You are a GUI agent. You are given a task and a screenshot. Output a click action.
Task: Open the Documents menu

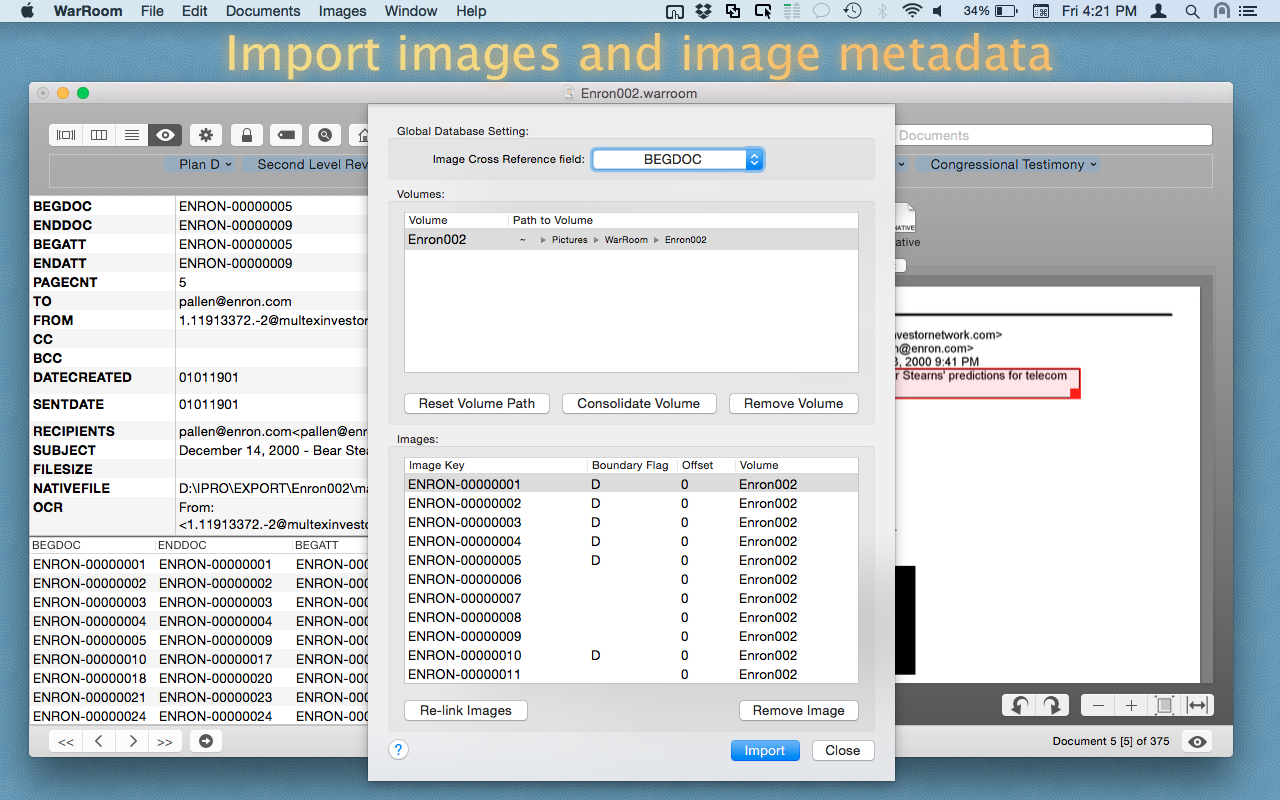[x=263, y=11]
